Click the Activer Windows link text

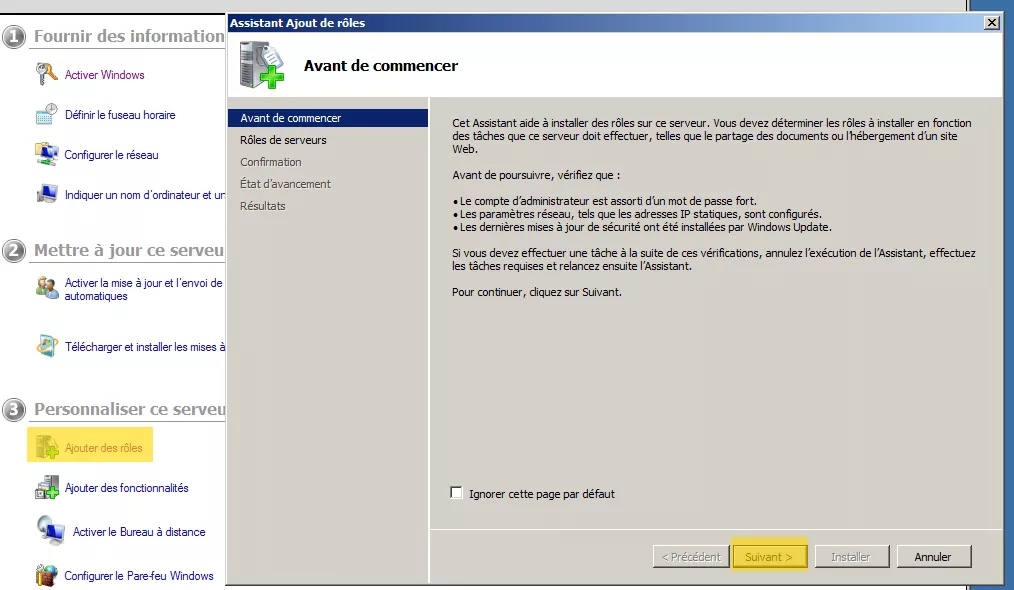pyautogui.click(x=104, y=74)
